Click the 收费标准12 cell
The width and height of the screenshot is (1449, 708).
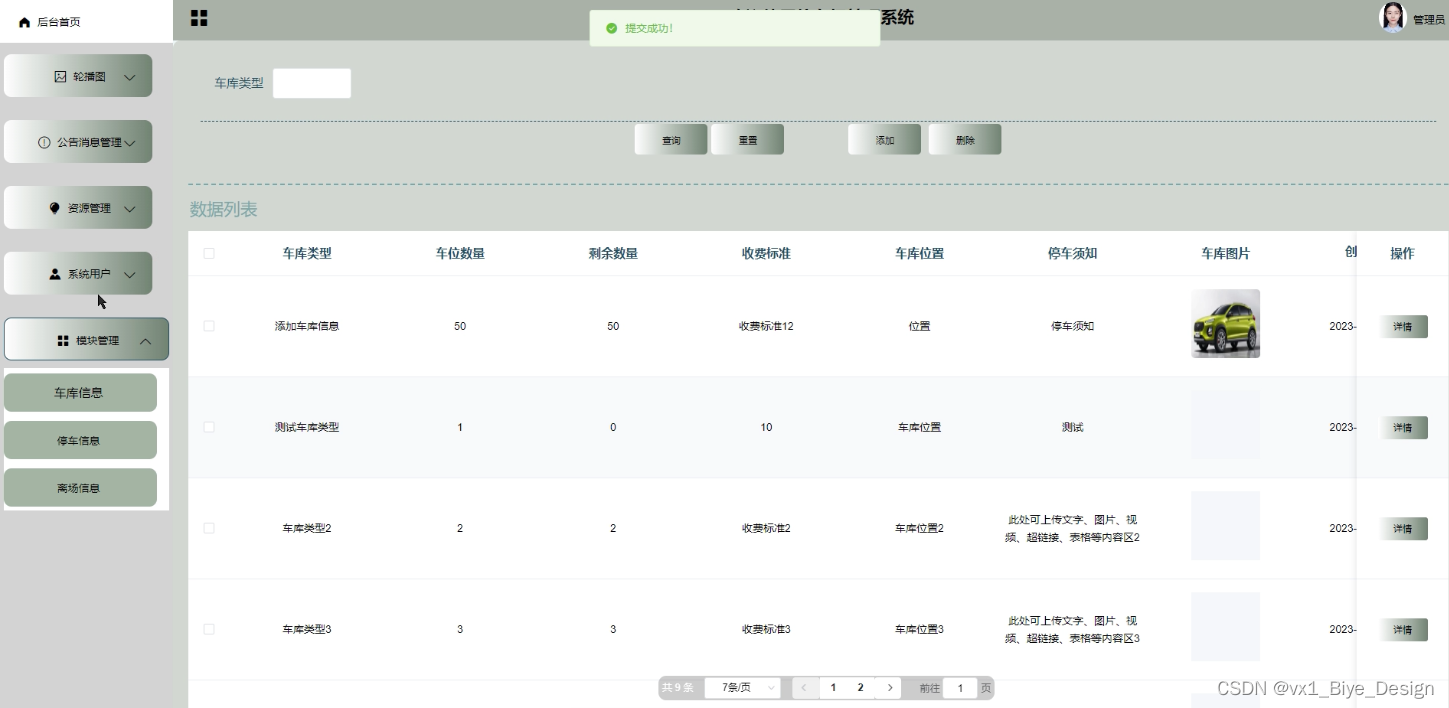pos(766,326)
